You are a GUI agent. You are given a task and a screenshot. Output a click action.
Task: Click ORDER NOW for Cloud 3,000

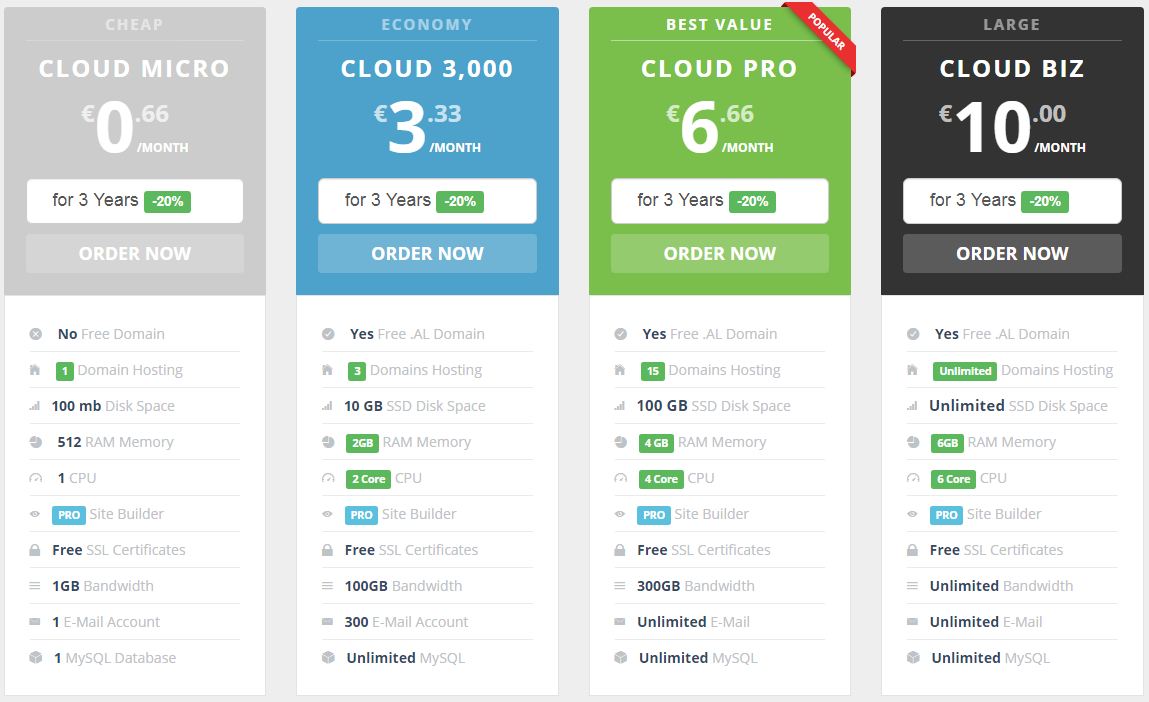pos(427,254)
